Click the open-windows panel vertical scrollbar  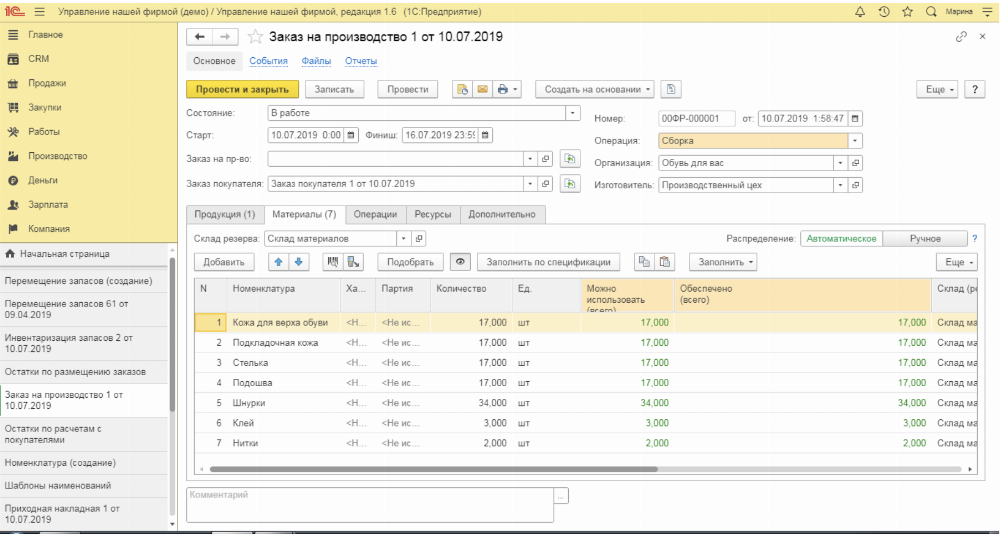[x=173, y=334]
